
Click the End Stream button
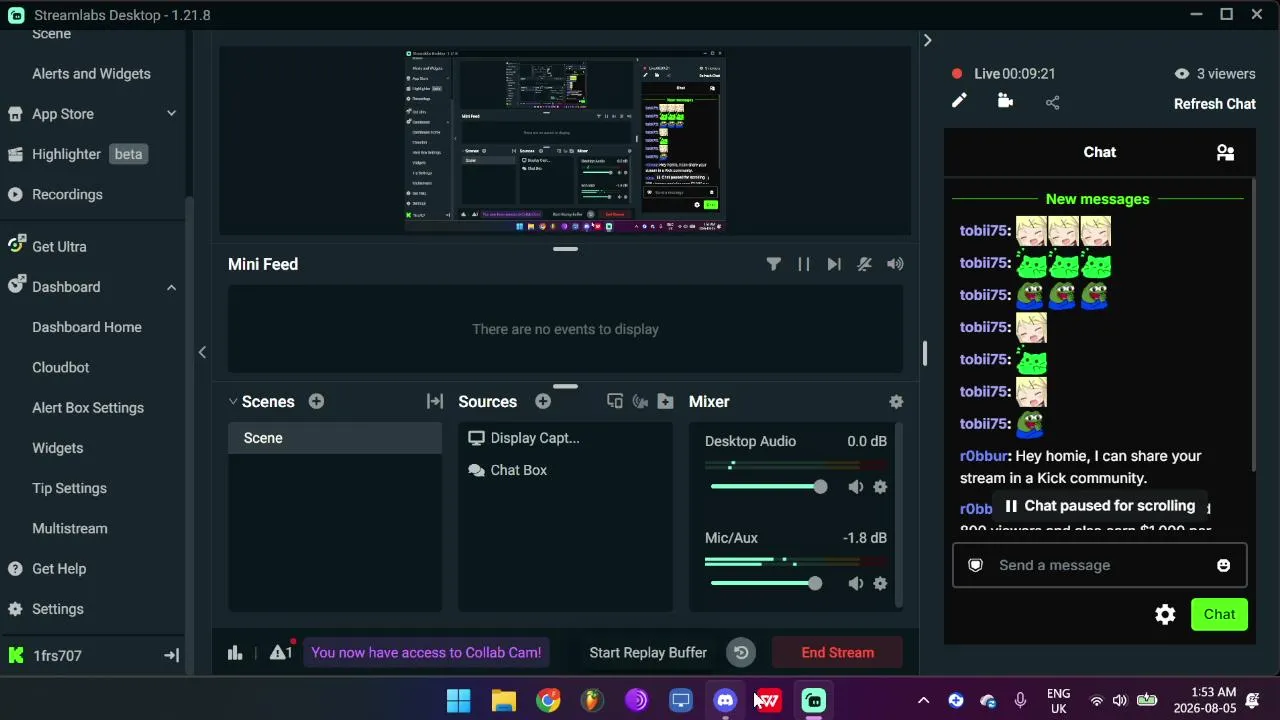click(x=837, y=653)
